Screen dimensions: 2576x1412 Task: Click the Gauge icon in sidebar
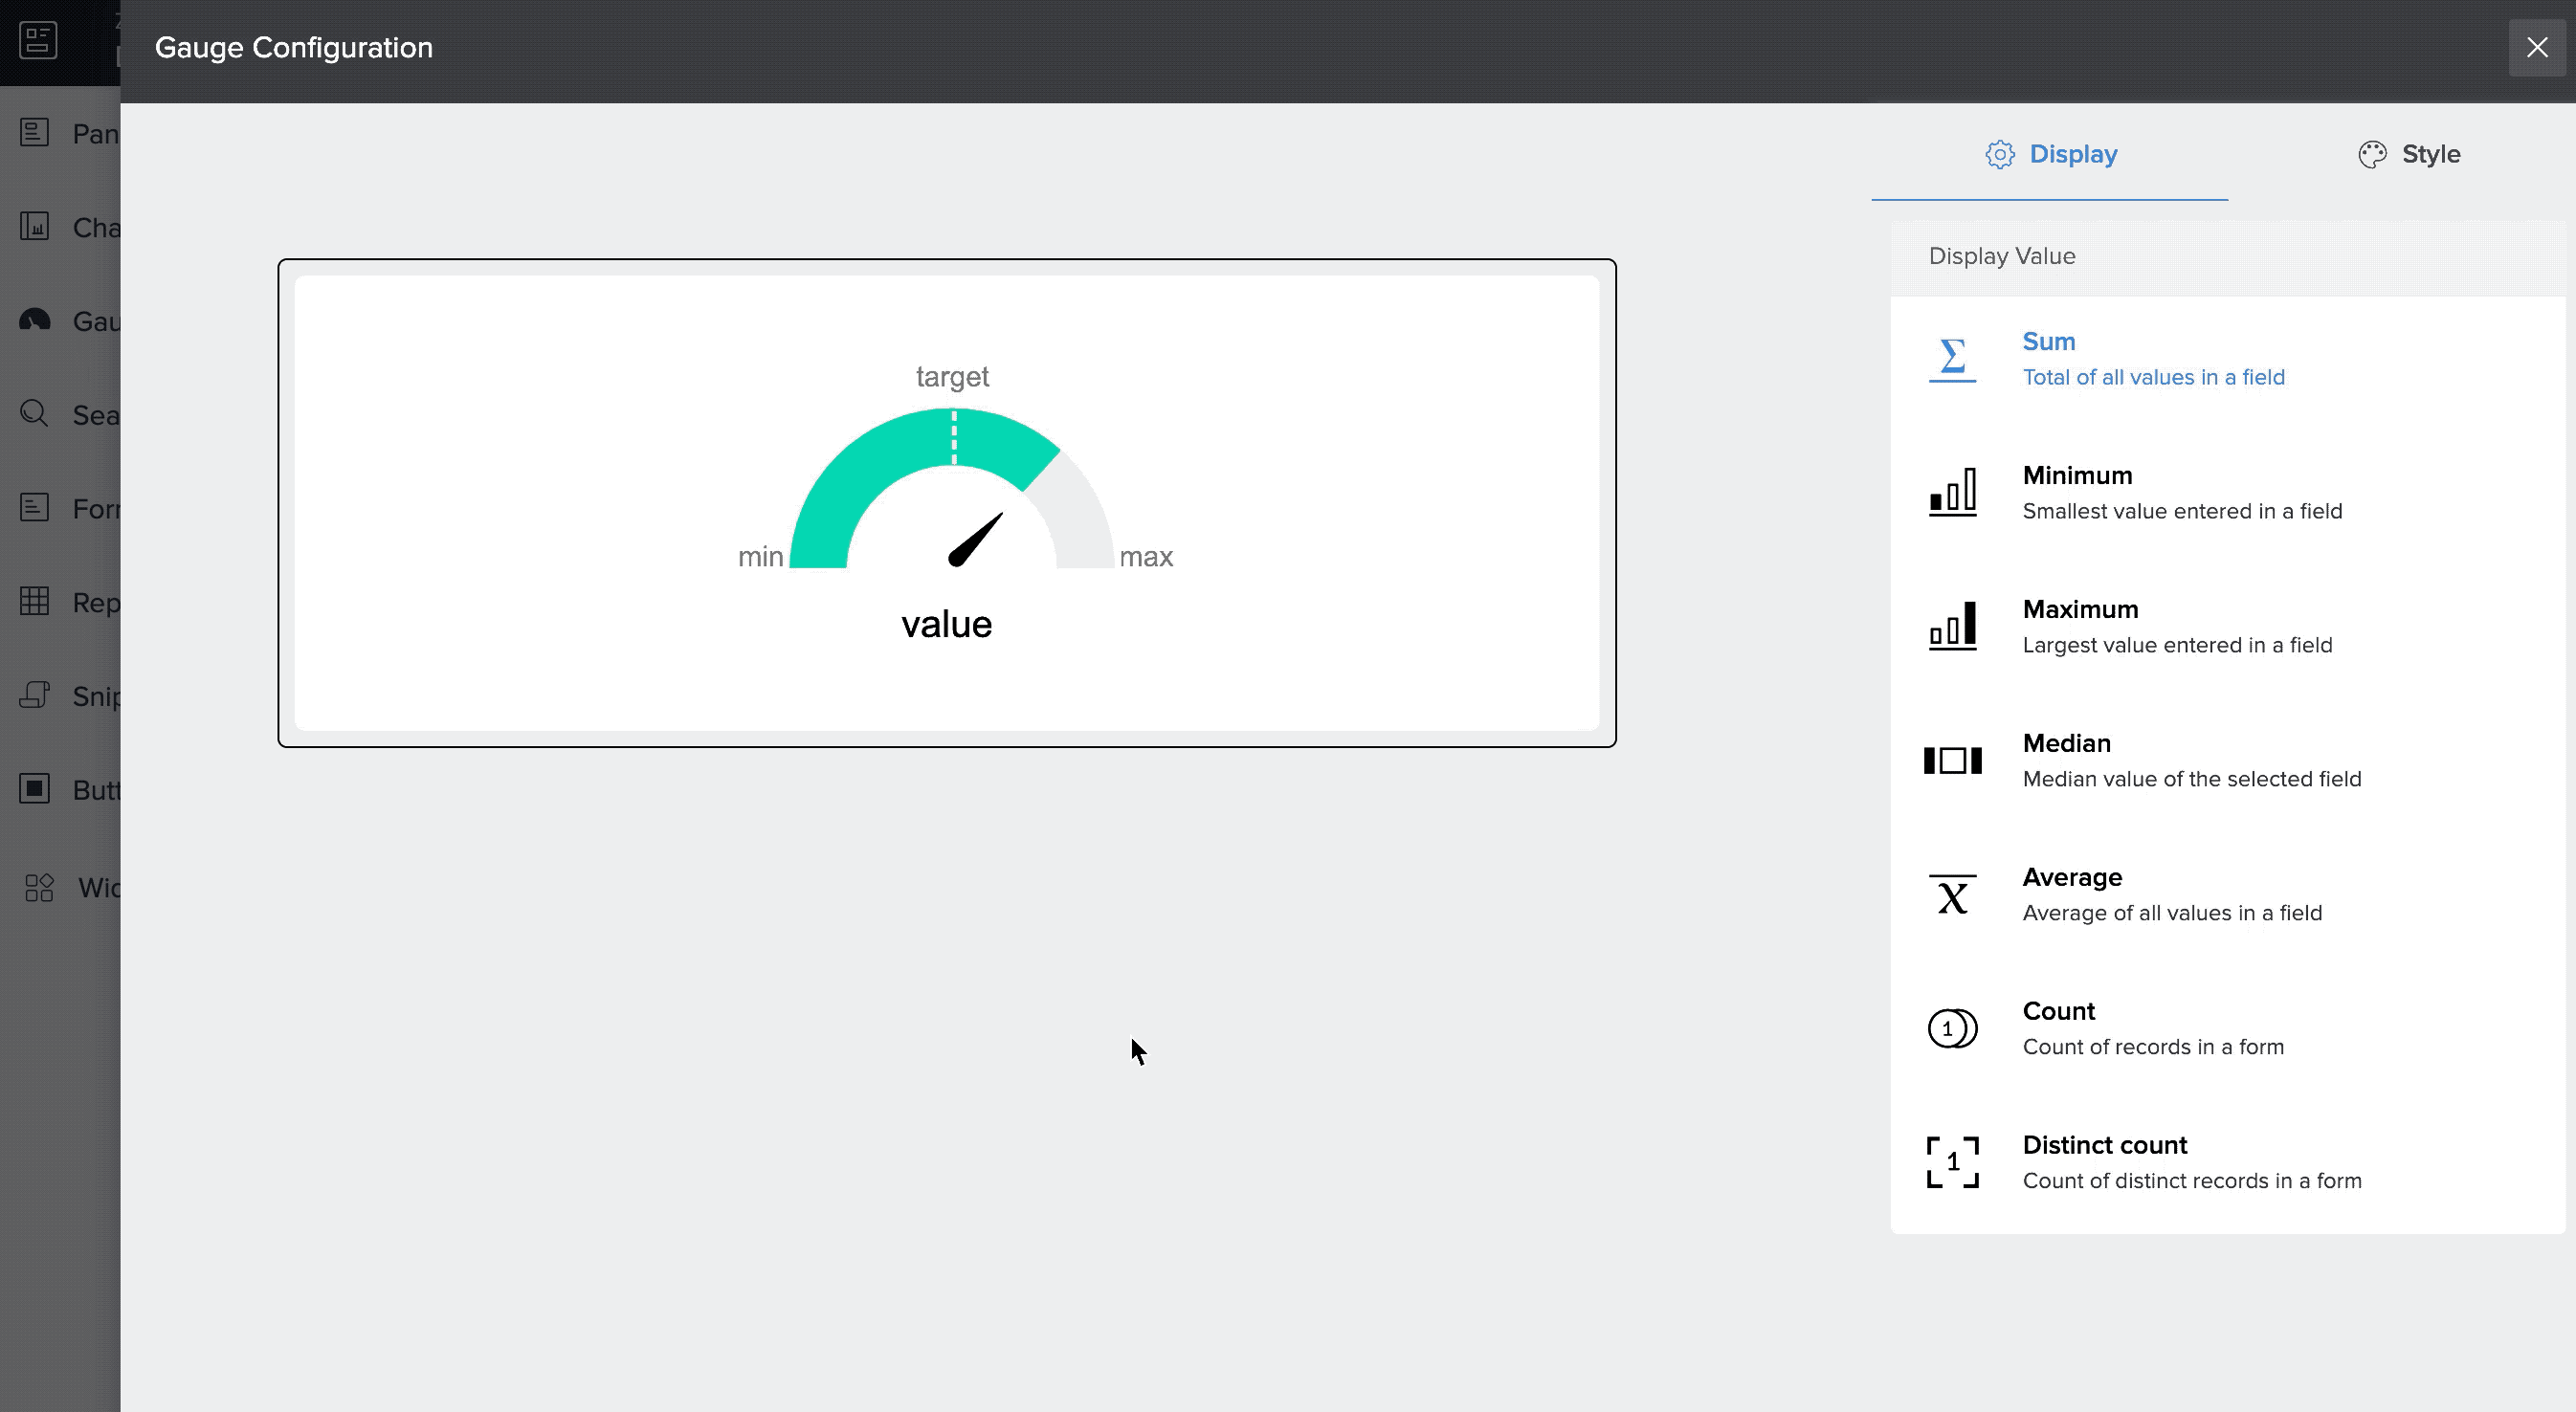coord(35,321)
